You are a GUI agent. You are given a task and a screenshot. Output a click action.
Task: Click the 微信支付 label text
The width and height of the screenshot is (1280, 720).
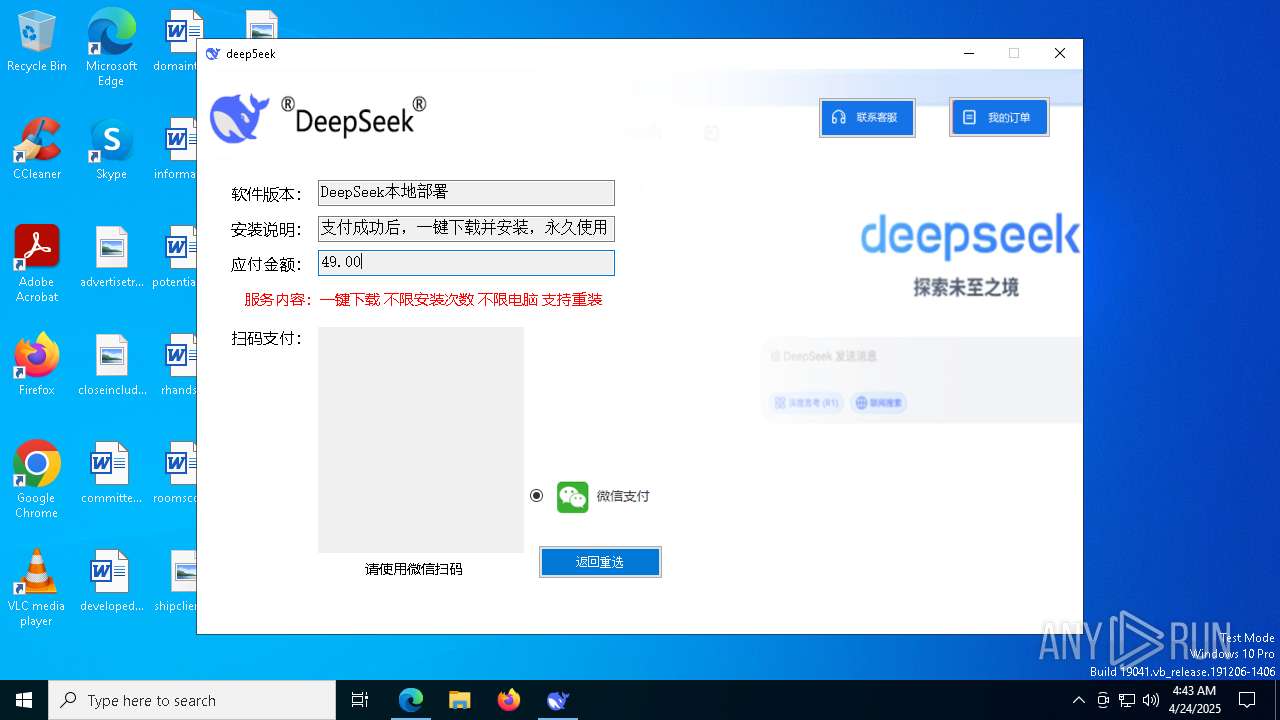[x=623, y=496]
